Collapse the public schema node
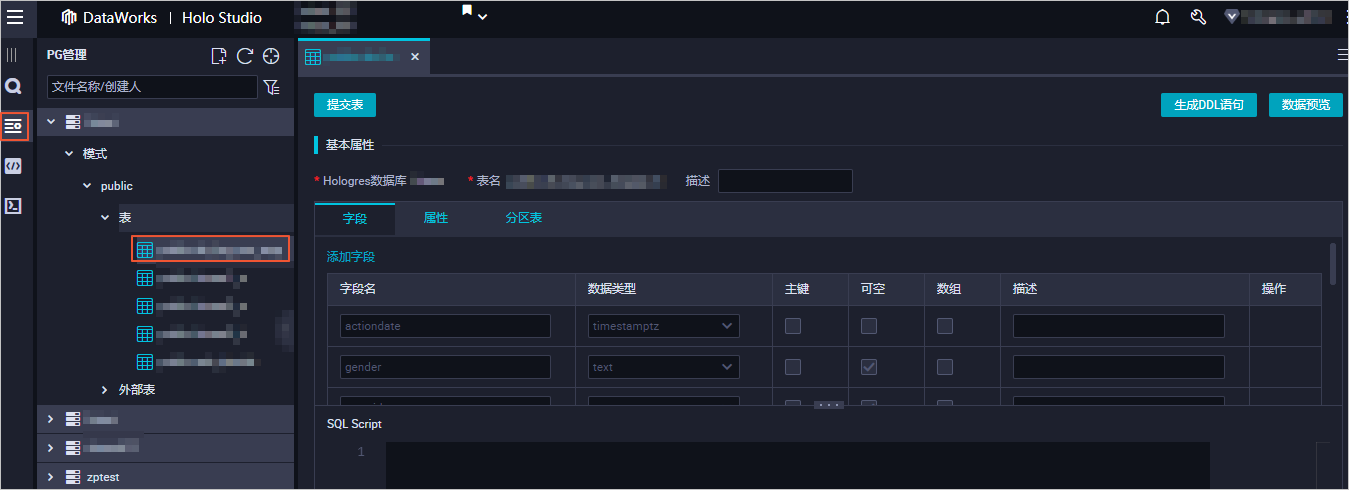The height and width of the screenshot is (490, 1349). 87,186
